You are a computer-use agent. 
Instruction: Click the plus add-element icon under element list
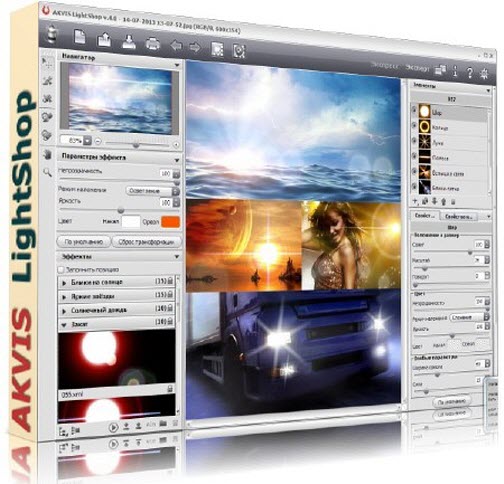pyautogui.click(x=415, y=201)
